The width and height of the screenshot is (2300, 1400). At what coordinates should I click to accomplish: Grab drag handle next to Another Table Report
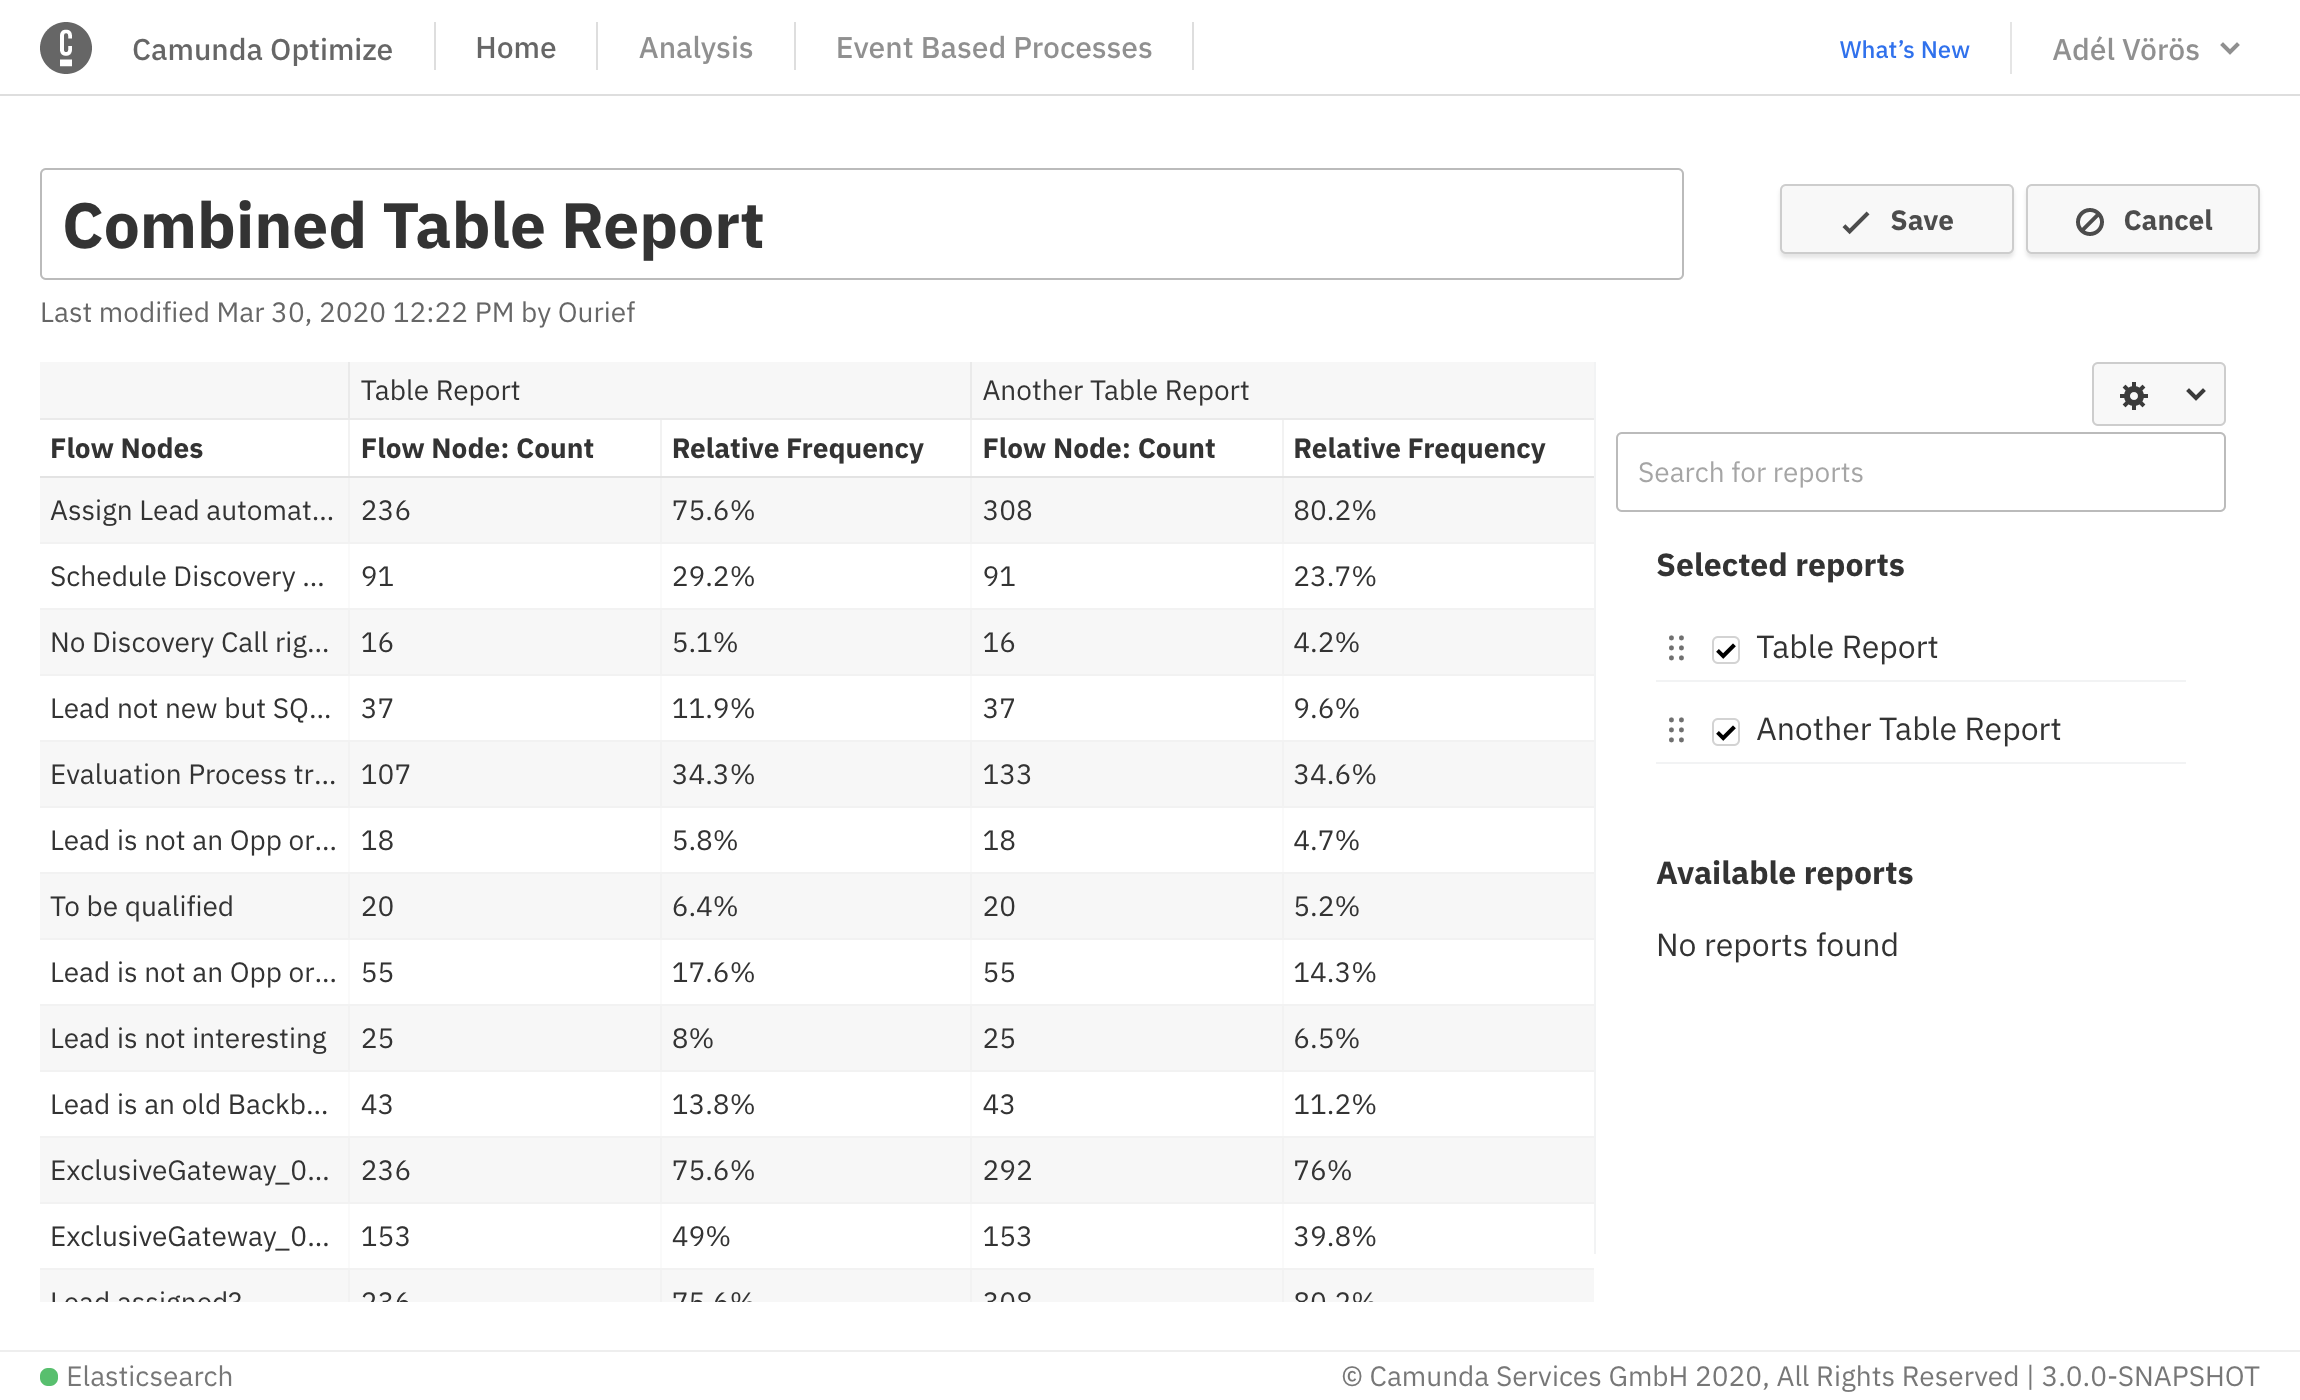click(1677, 731)
